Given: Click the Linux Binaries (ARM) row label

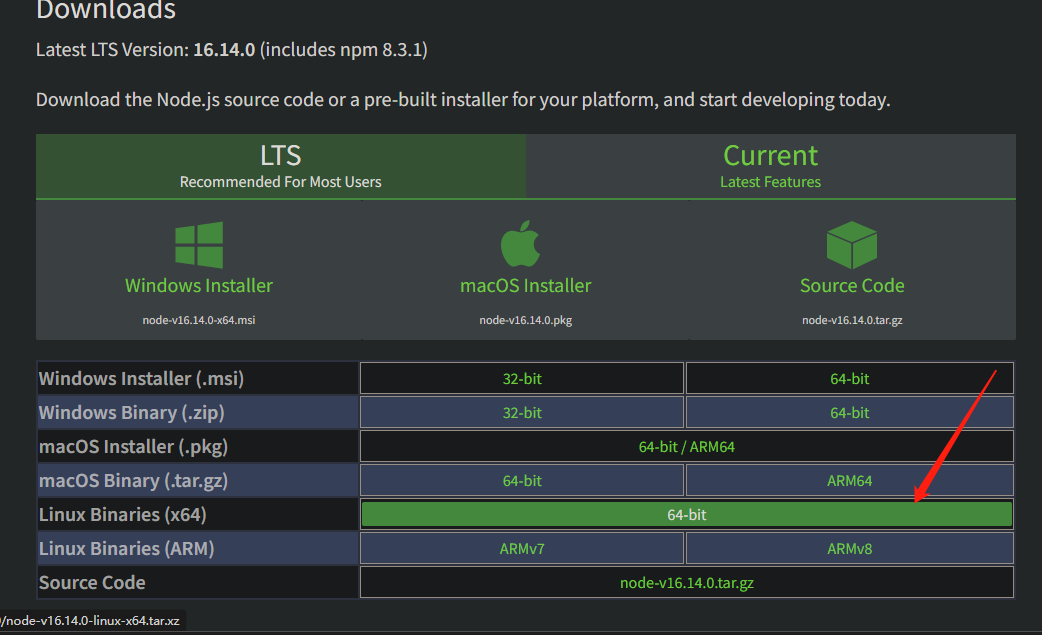Looking at the screenshot, I should point(126,549).
